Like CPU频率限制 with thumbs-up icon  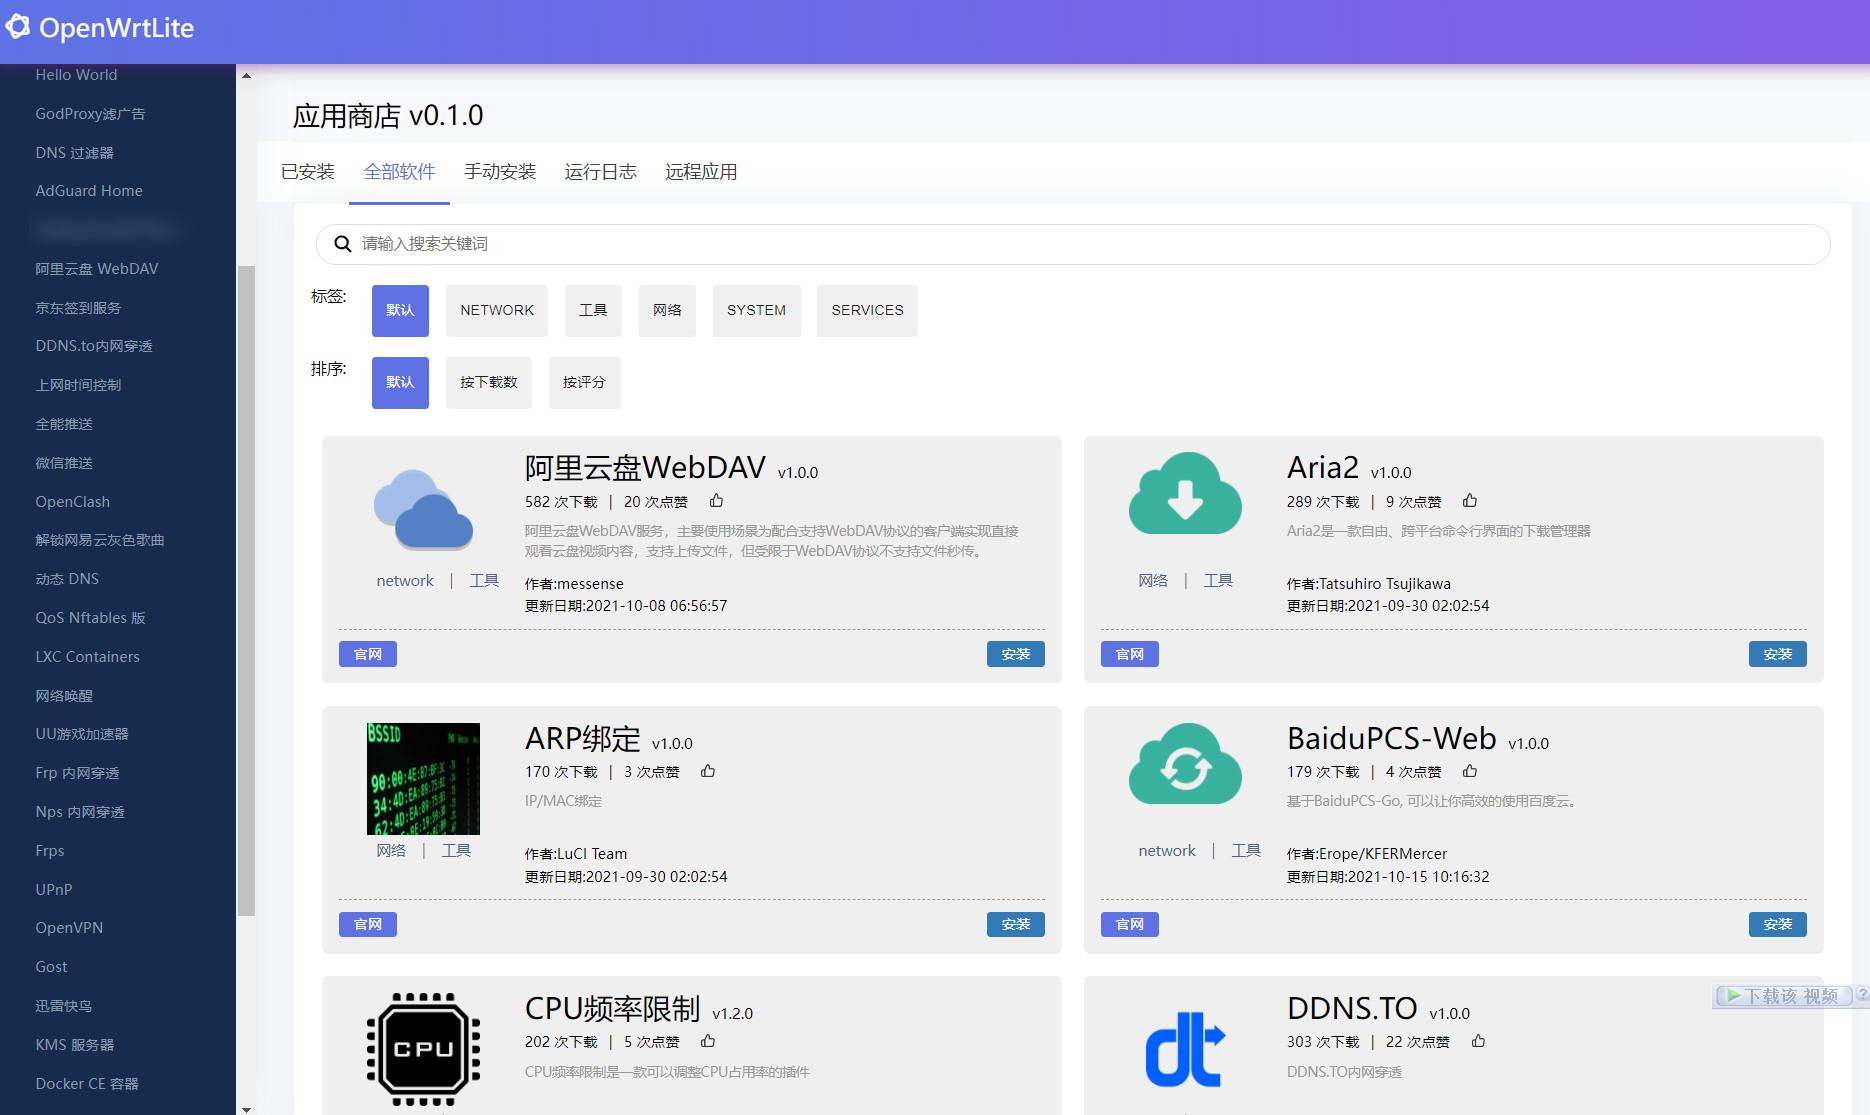(x=708, y=1041)
